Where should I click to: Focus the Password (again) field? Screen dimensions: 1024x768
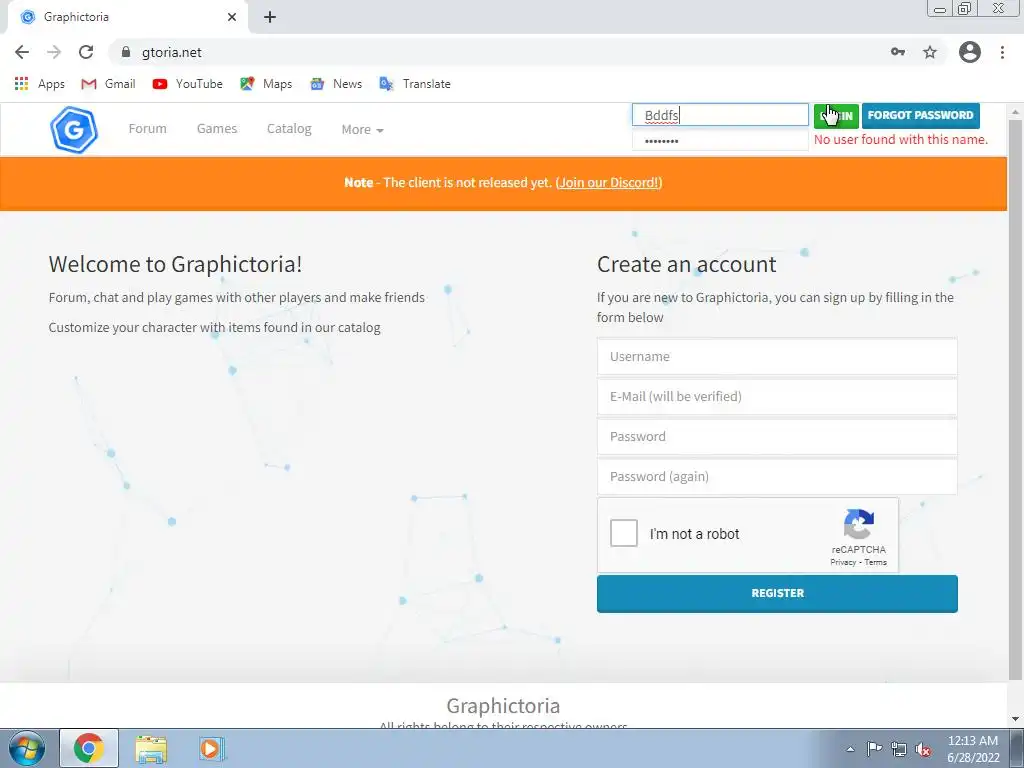pyautogui.click(x=777, y=476)
